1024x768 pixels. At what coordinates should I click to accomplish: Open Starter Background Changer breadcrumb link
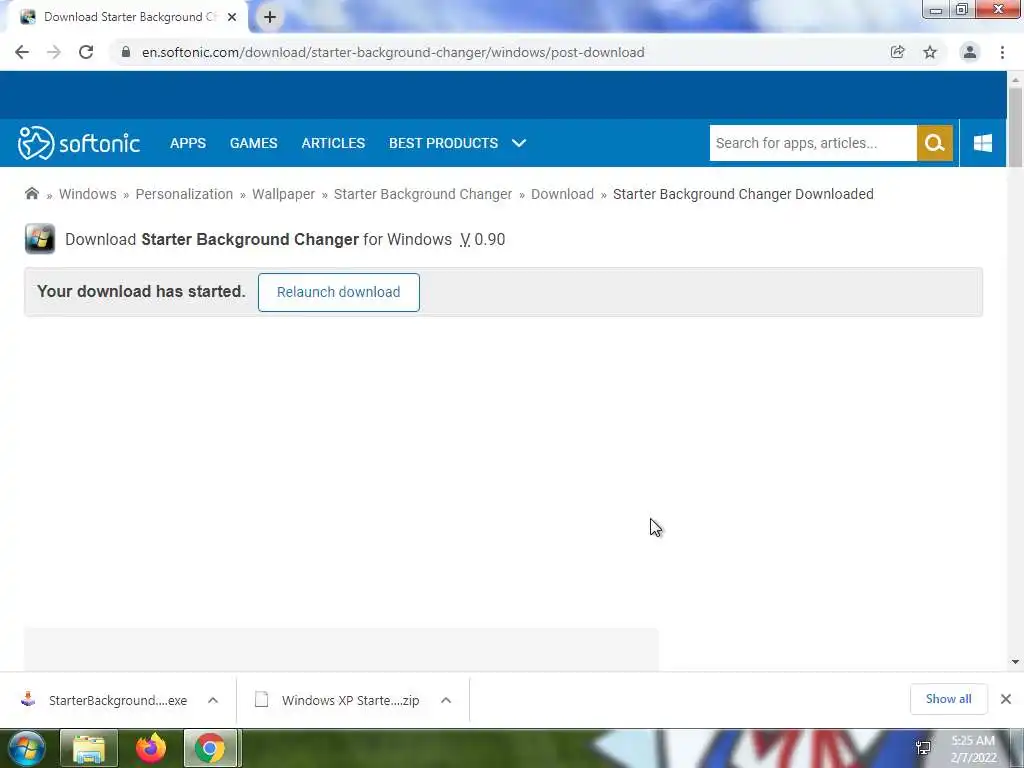[423, 194]
